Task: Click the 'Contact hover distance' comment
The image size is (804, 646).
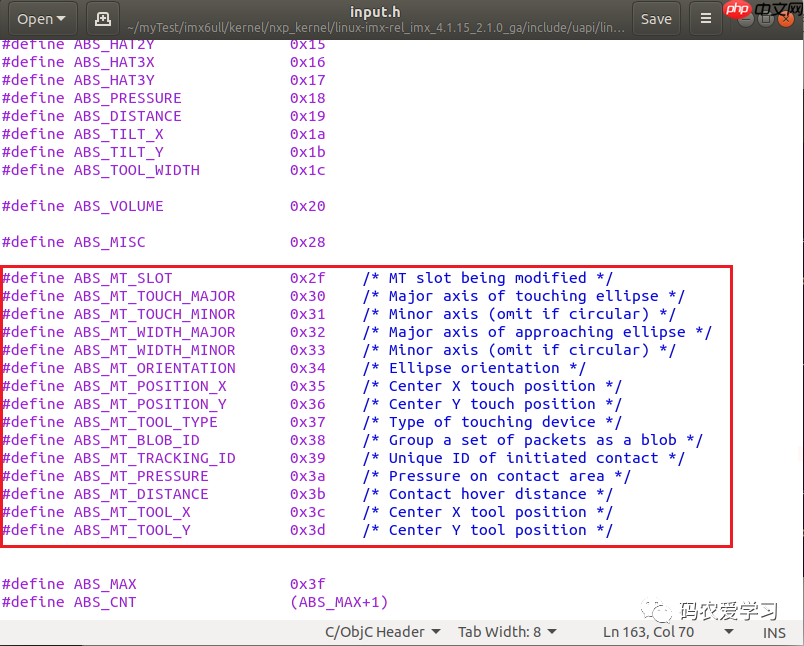Action: pyautogui.click(x=488, y=494)
